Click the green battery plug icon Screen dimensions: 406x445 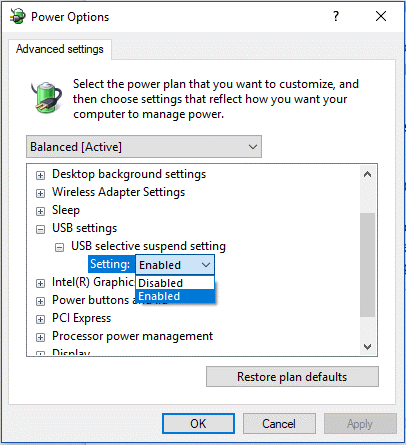(x=47, y=97)
